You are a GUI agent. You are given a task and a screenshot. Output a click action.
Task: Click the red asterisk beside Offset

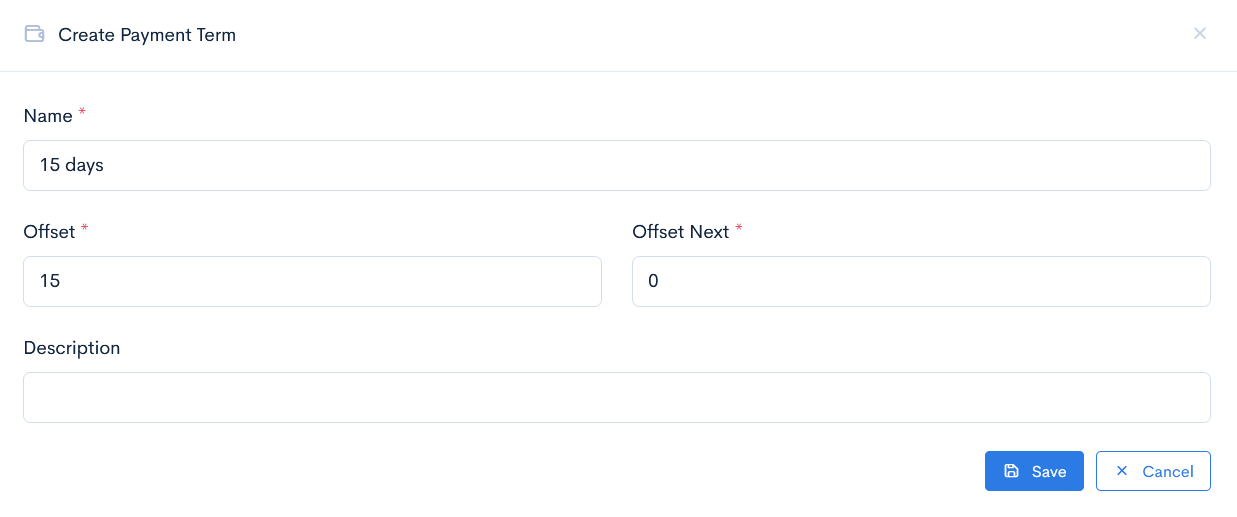coord(85,229)
